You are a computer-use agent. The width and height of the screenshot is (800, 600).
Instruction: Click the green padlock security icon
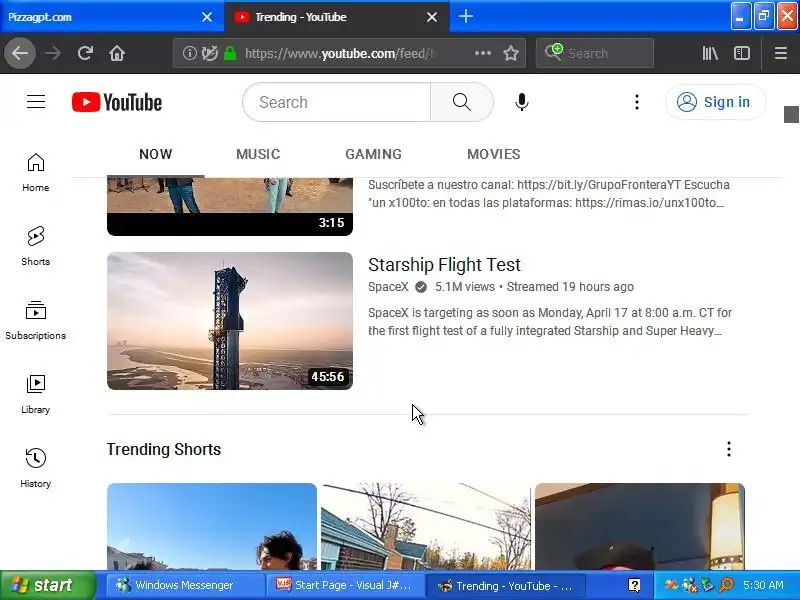pos(230,53)
